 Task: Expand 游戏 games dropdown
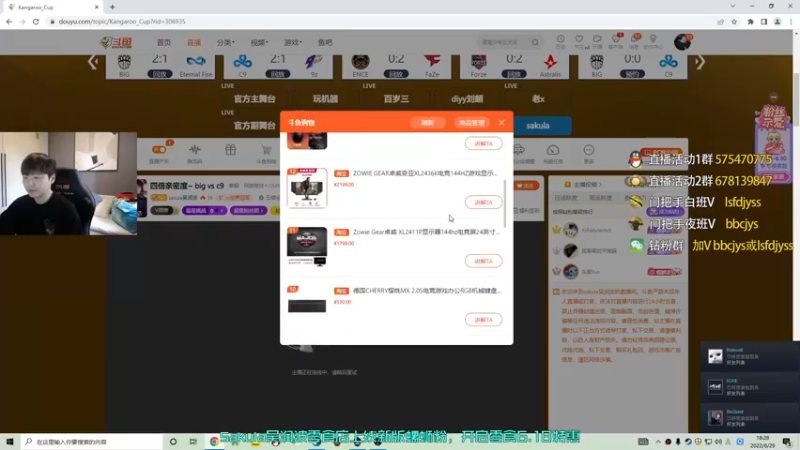click(293, 42)
